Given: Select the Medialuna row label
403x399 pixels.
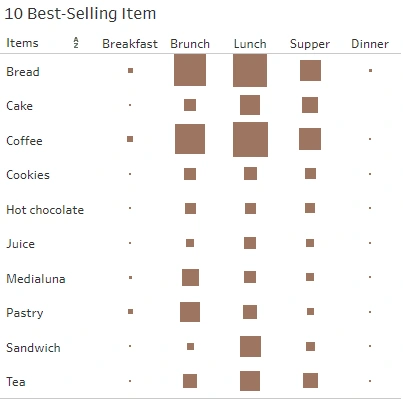Looking at the screenshot, I should pos(36,279).
